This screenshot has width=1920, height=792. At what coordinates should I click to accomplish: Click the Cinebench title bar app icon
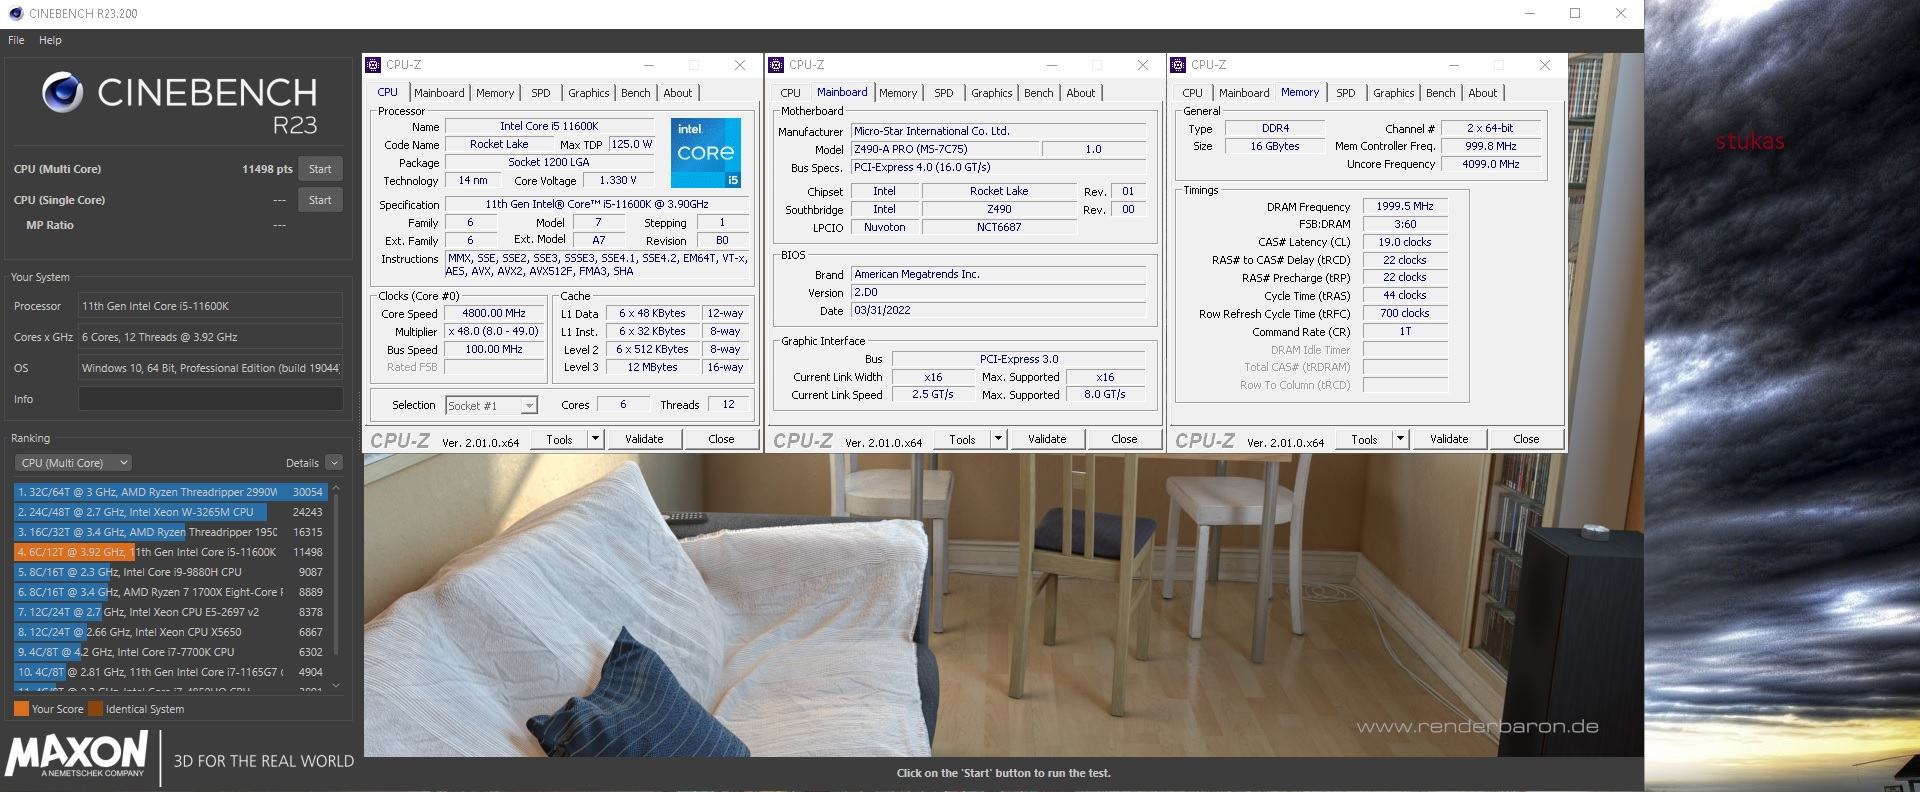click(x=15, y=13)
